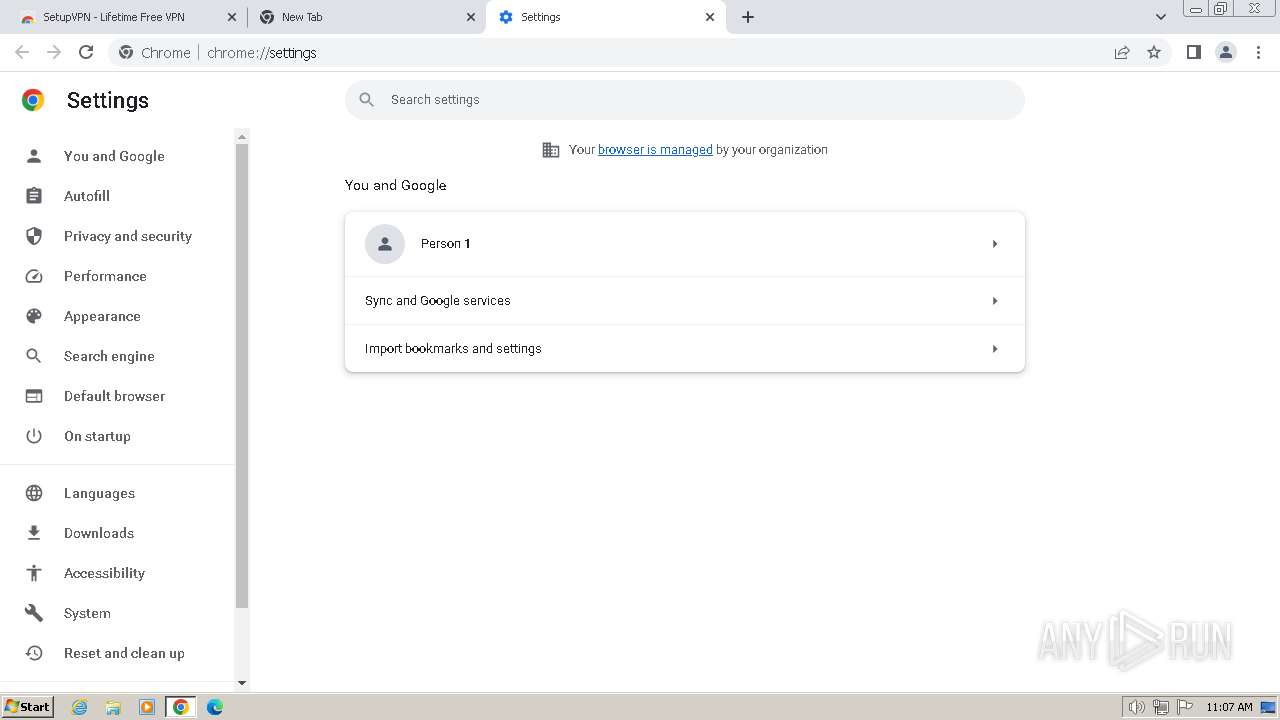Close the Settings tab
The height and width of the screenshot is (720, 1280).
(710, 17)
